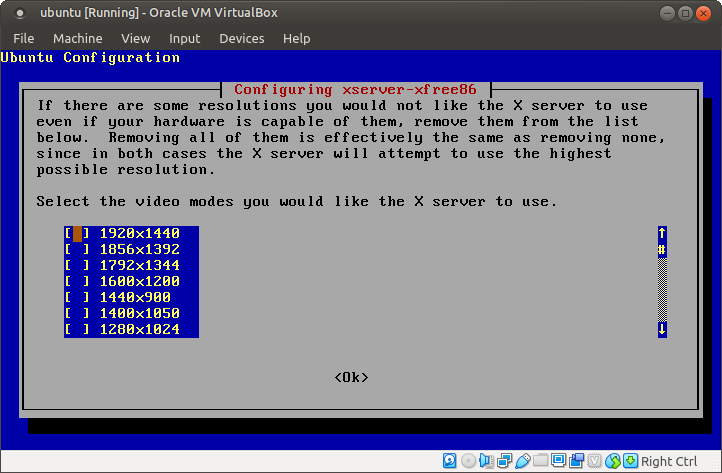Click the # scrollbar position marker

click(x=662, y=250)
